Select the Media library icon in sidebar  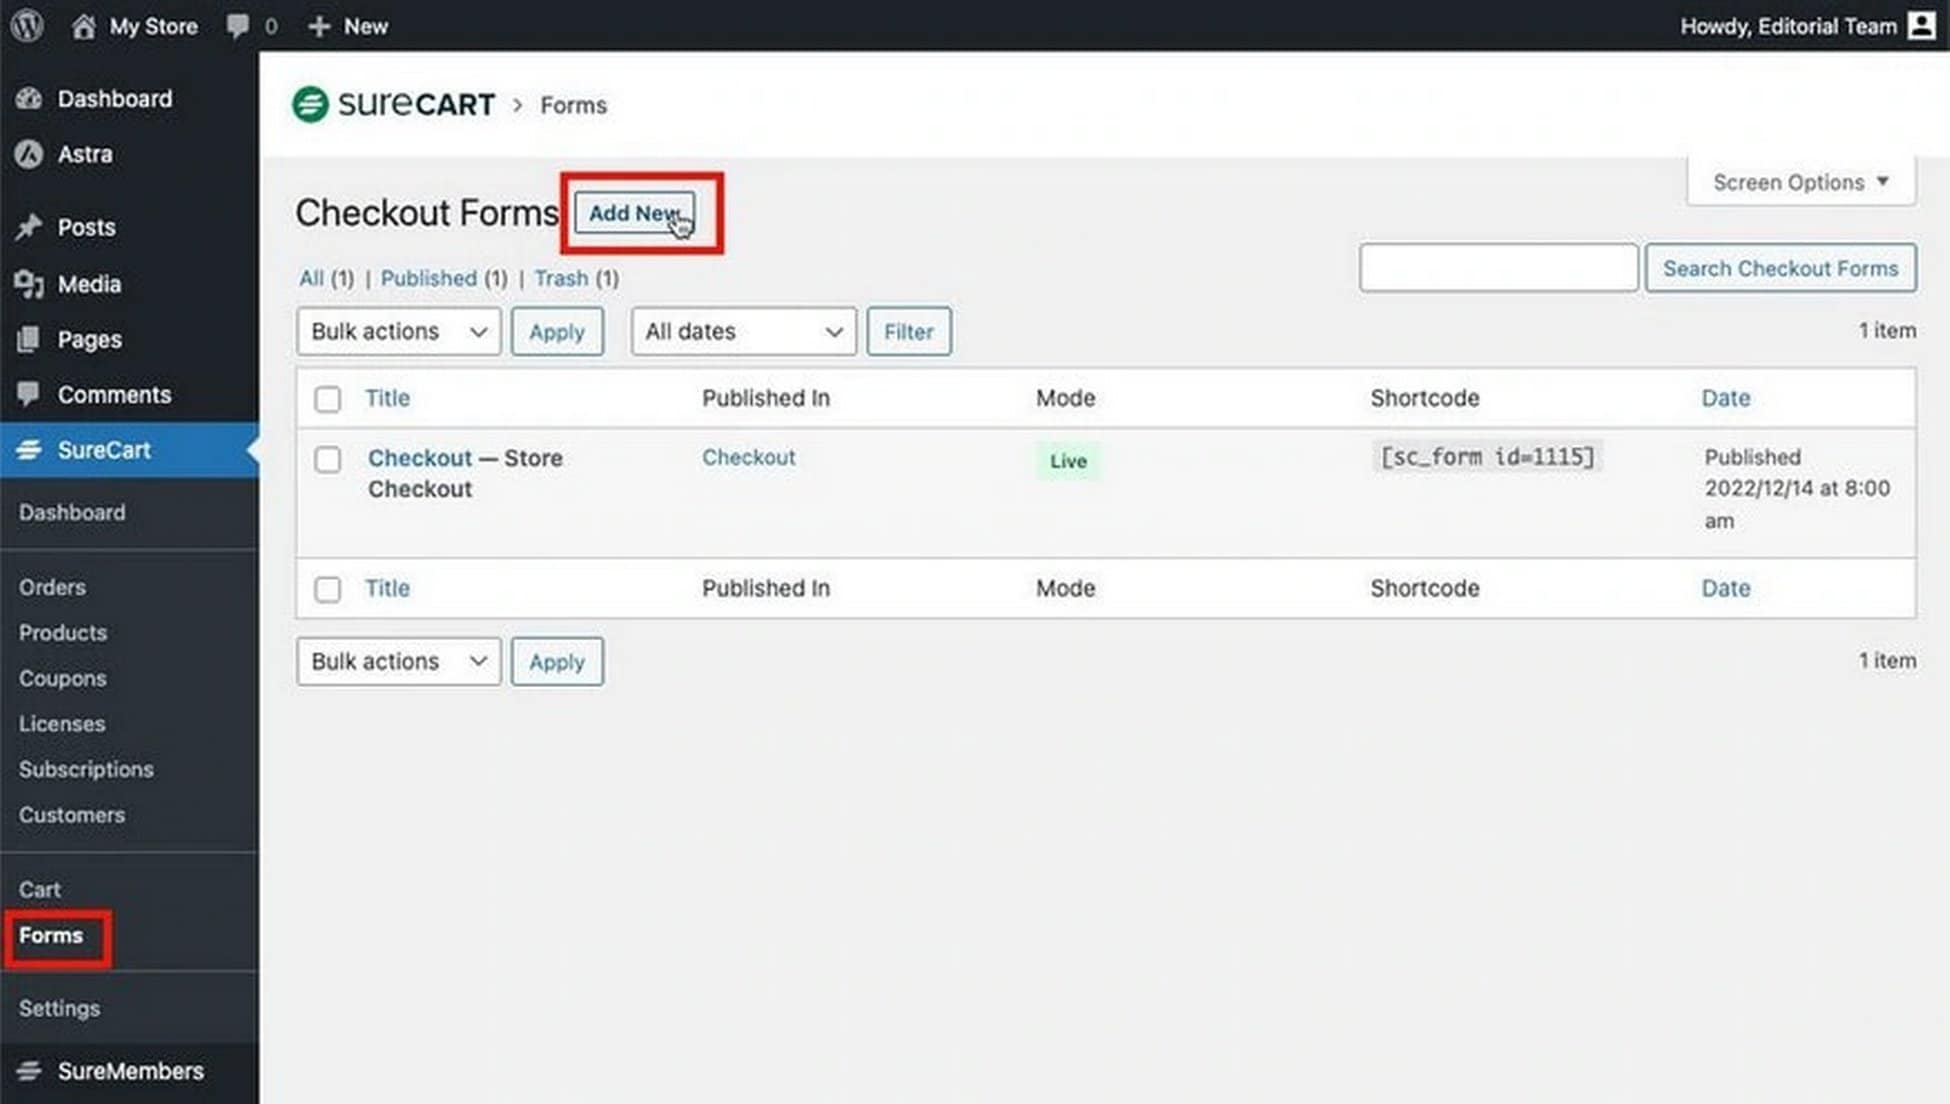coord(28,284)
